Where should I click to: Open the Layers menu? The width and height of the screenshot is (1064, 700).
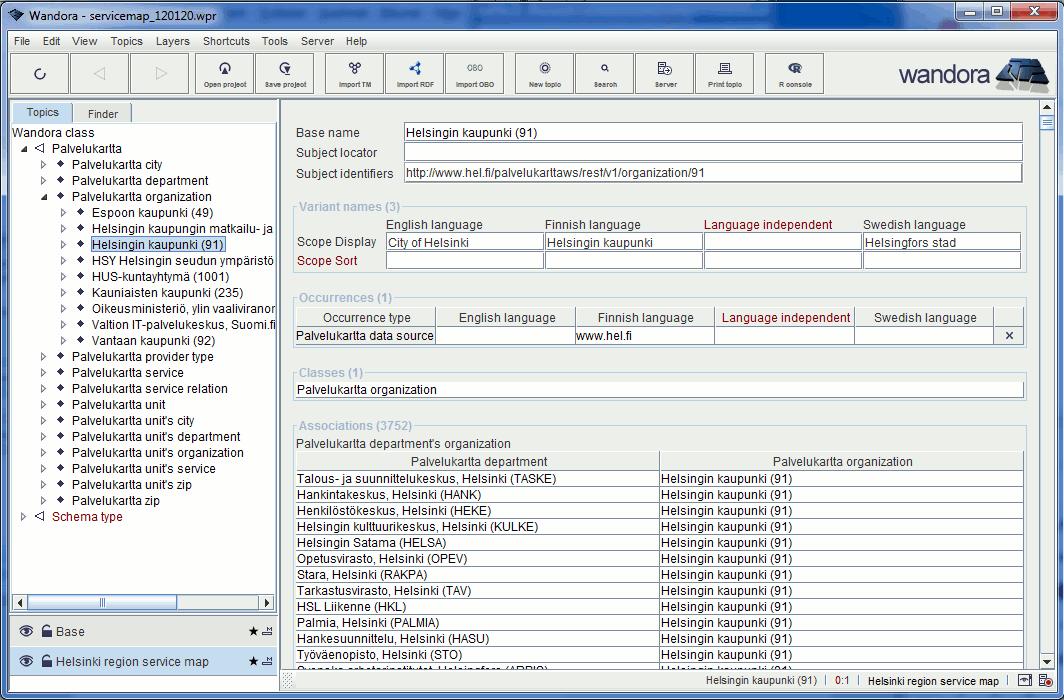(172, 41)
